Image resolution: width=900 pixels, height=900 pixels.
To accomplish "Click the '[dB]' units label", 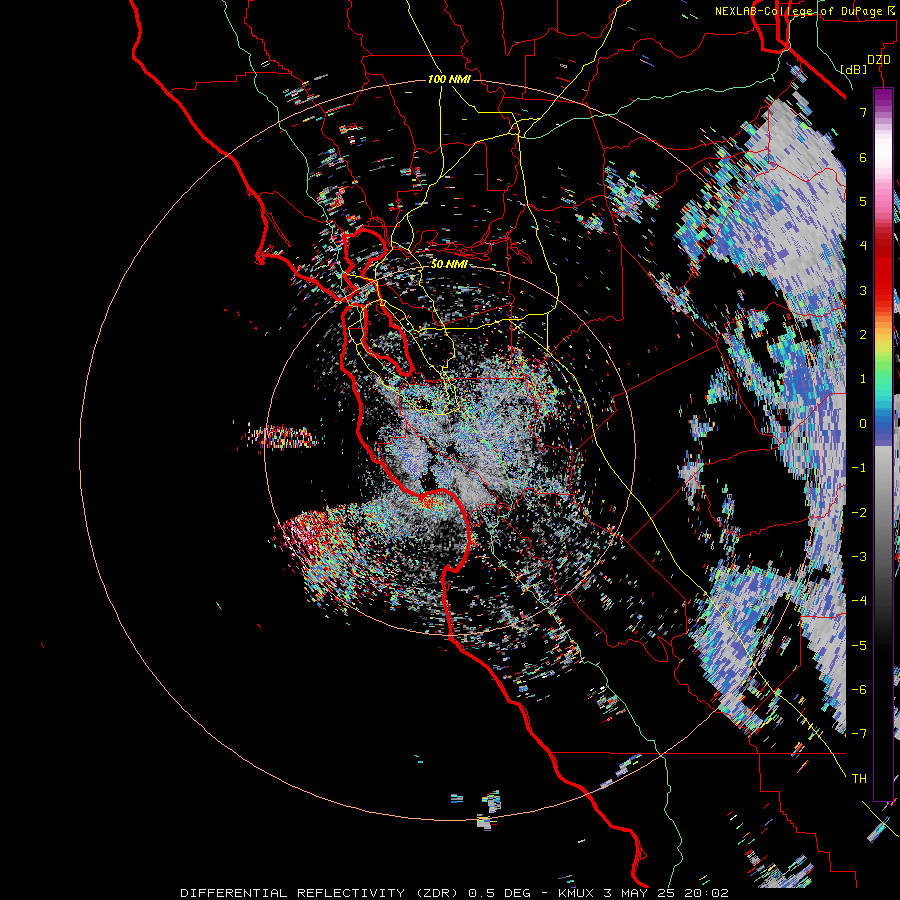I will pyautogui.click(x=854, y=69).
